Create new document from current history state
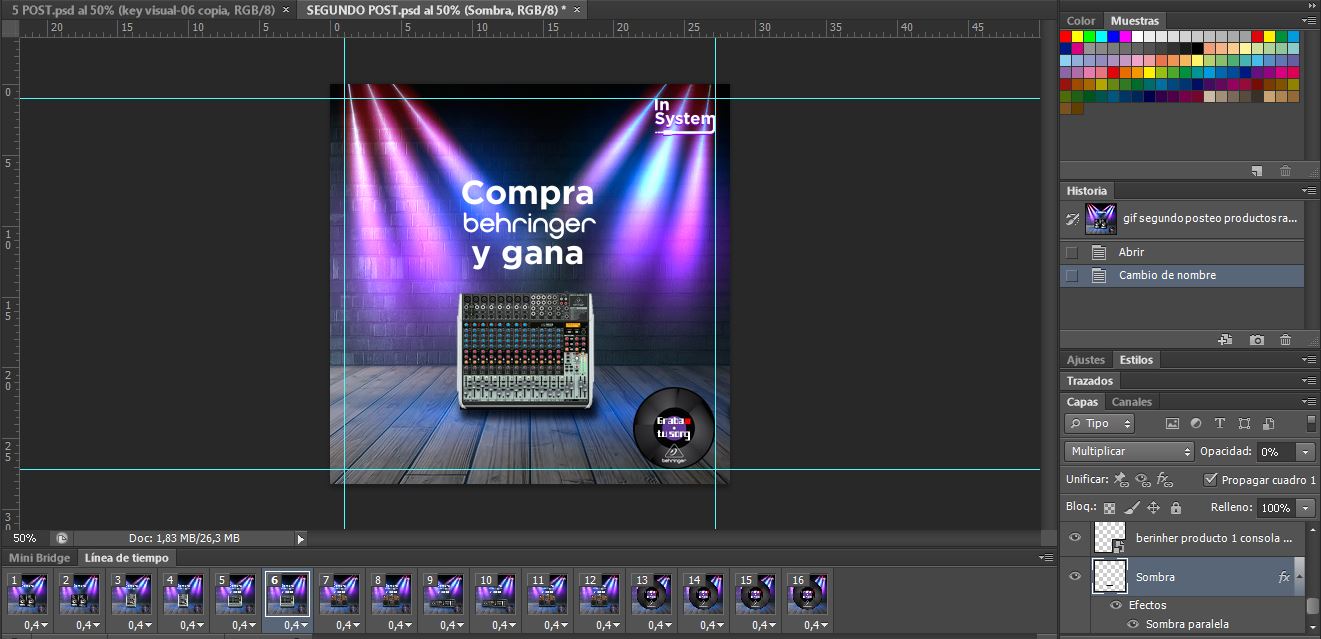This screenshot has height=639, width=1321. coord(1225,340)
